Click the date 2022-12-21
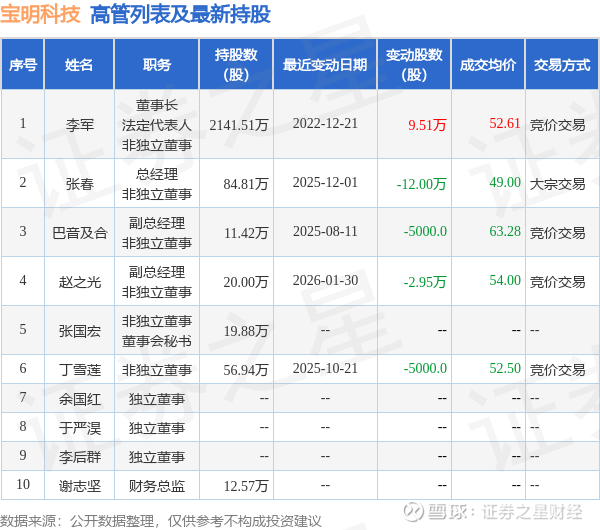Screen dimensions: 600x530 coord(325,123)
